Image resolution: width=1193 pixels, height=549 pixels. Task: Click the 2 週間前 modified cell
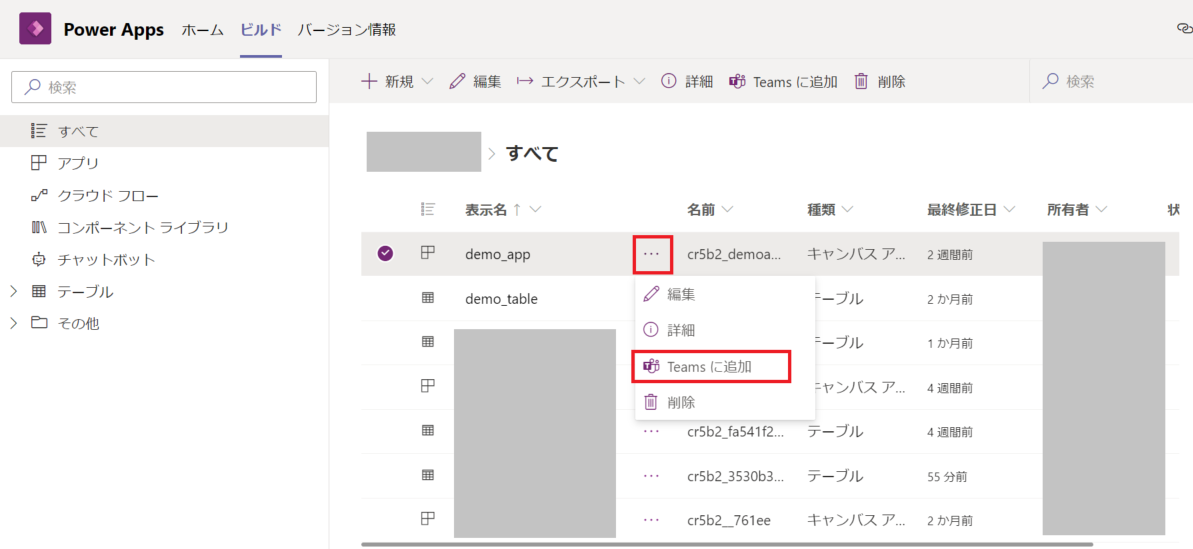point(950,255)
